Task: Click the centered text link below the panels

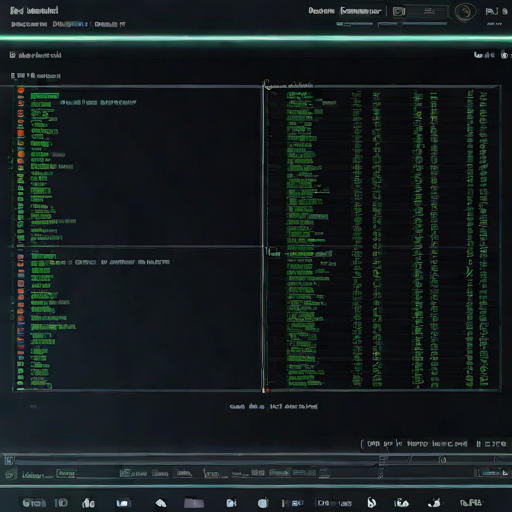Action: pyautogui.click(x=273, y=406)
